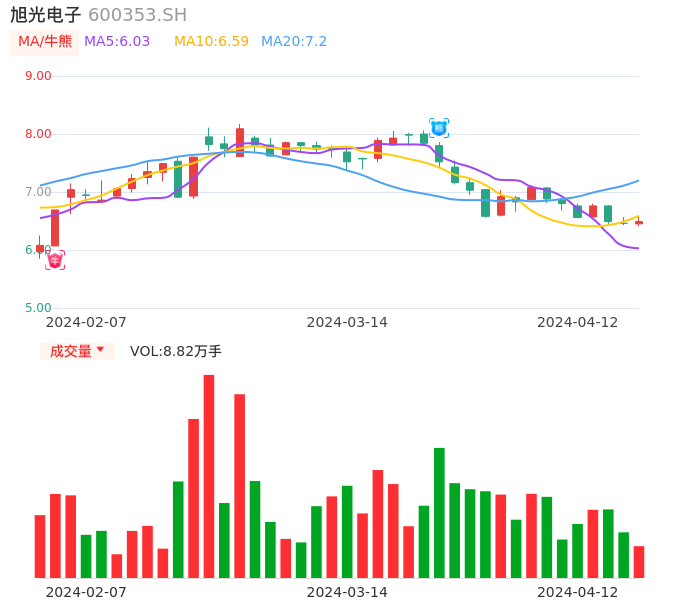Toggle the MA20 moving average line

294,42
